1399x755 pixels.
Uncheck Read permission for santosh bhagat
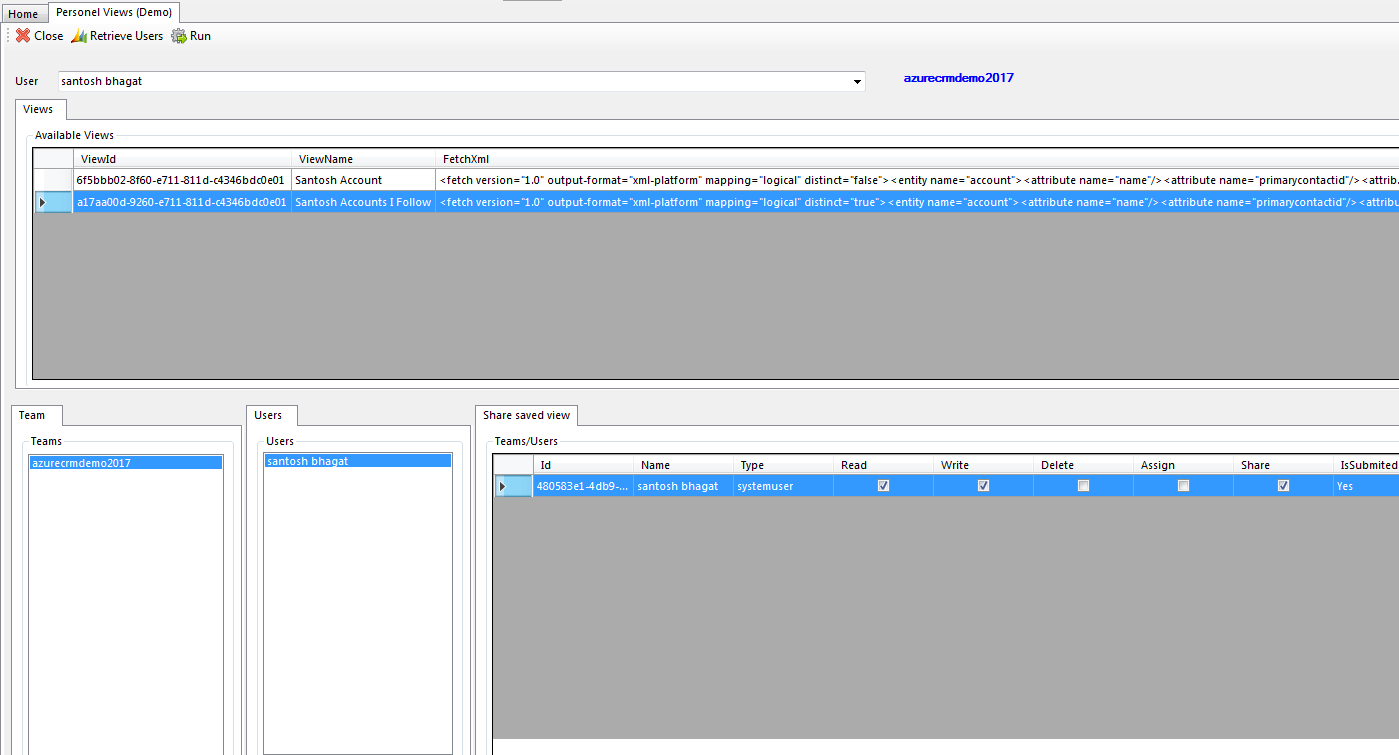coord(882,485)
